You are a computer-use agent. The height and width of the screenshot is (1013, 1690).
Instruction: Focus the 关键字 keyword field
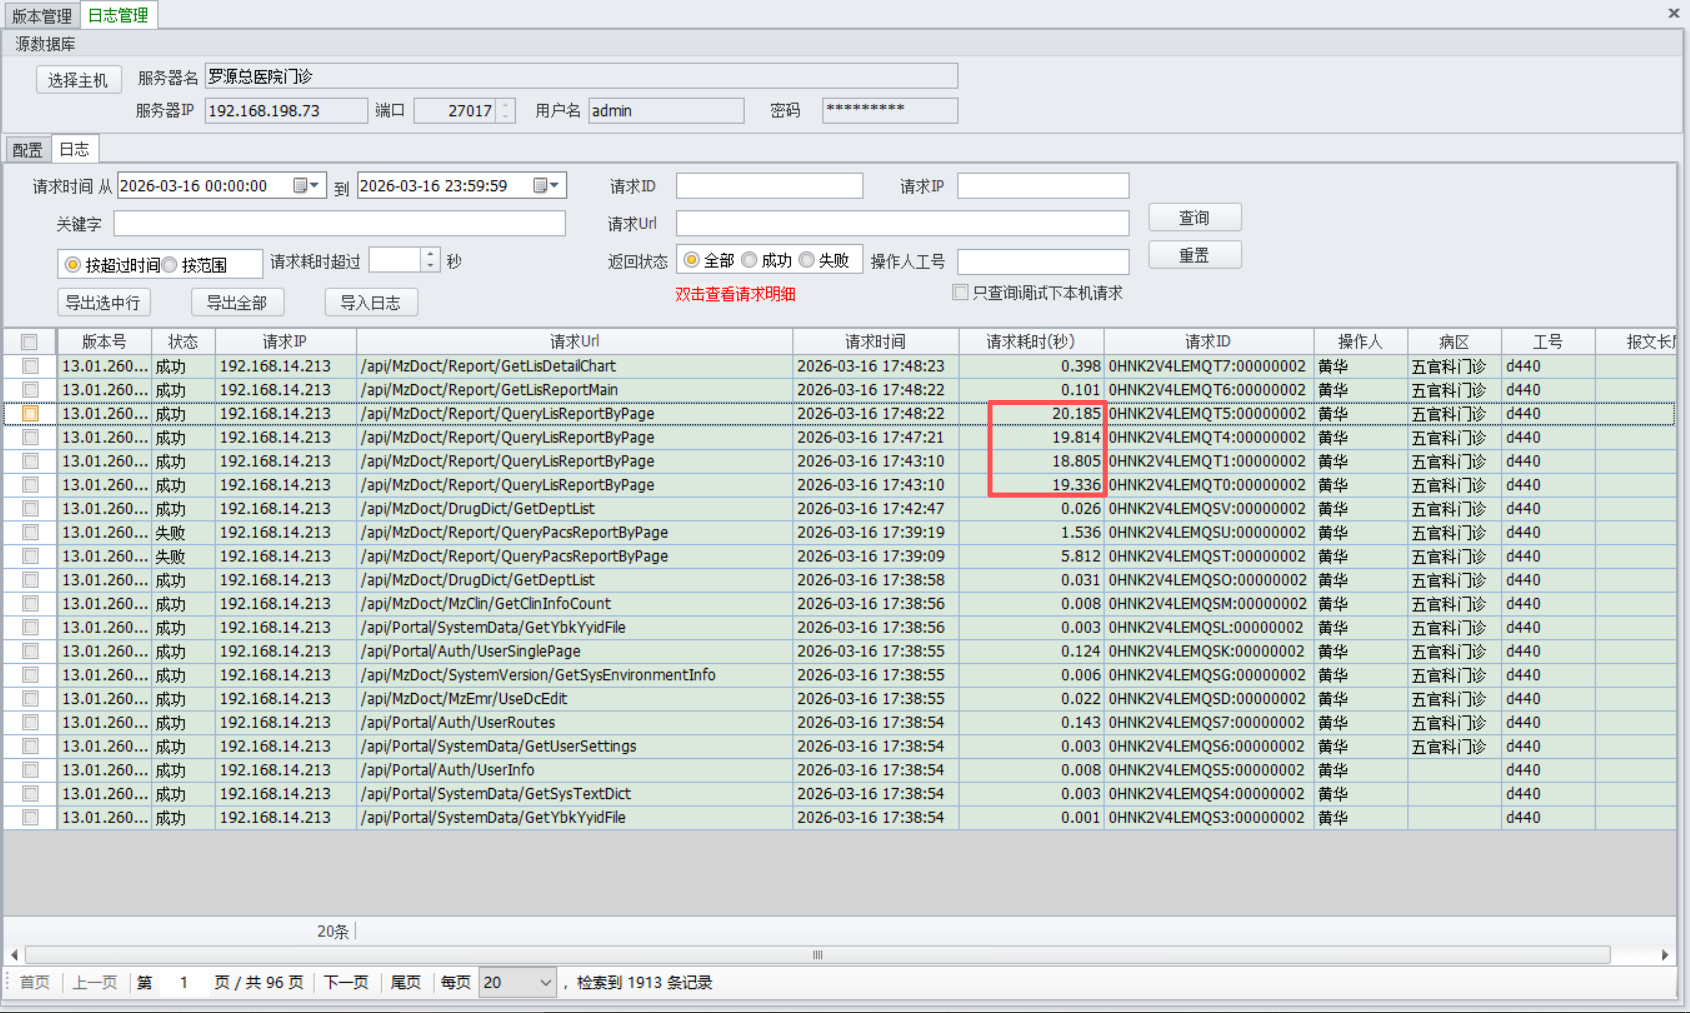click(340, 223)
